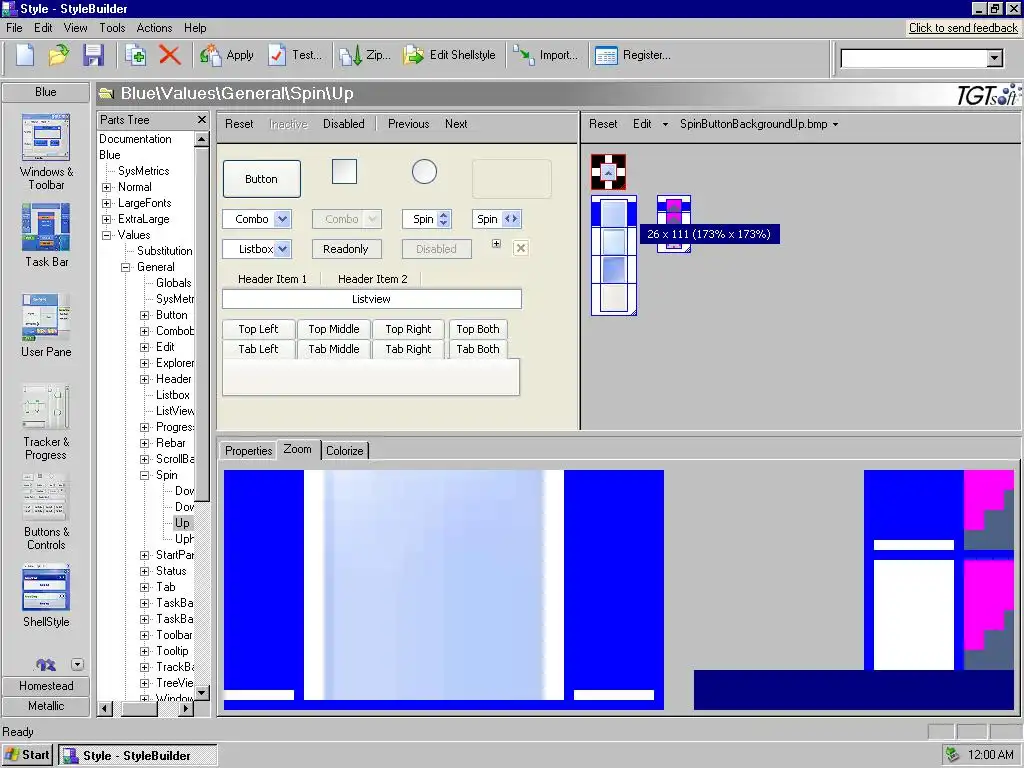Click the Open folder toolbar icon
This screenshot has height=768, width=1024.
coord(59,55)
